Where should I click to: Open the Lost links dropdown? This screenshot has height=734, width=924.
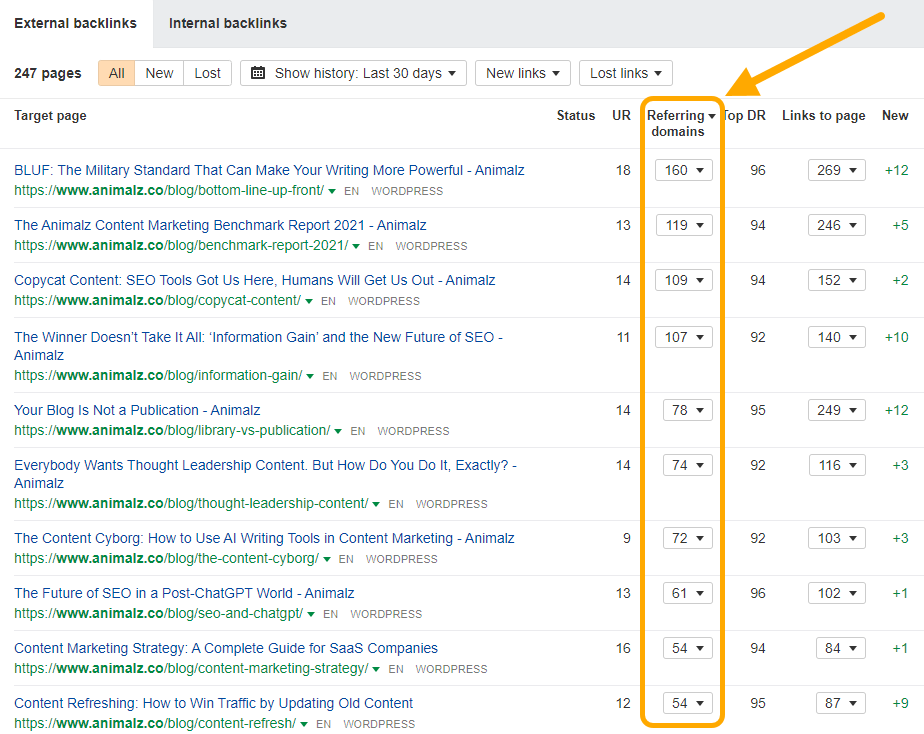pyautogui.click(x=625, y=72)
